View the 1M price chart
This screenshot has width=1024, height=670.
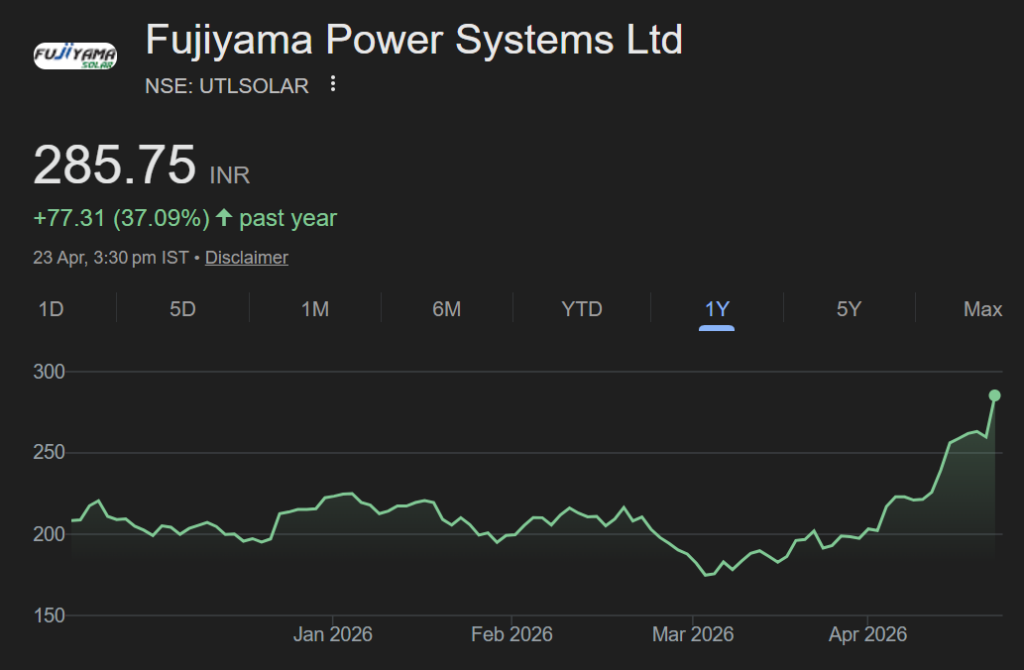click(314, 309)
